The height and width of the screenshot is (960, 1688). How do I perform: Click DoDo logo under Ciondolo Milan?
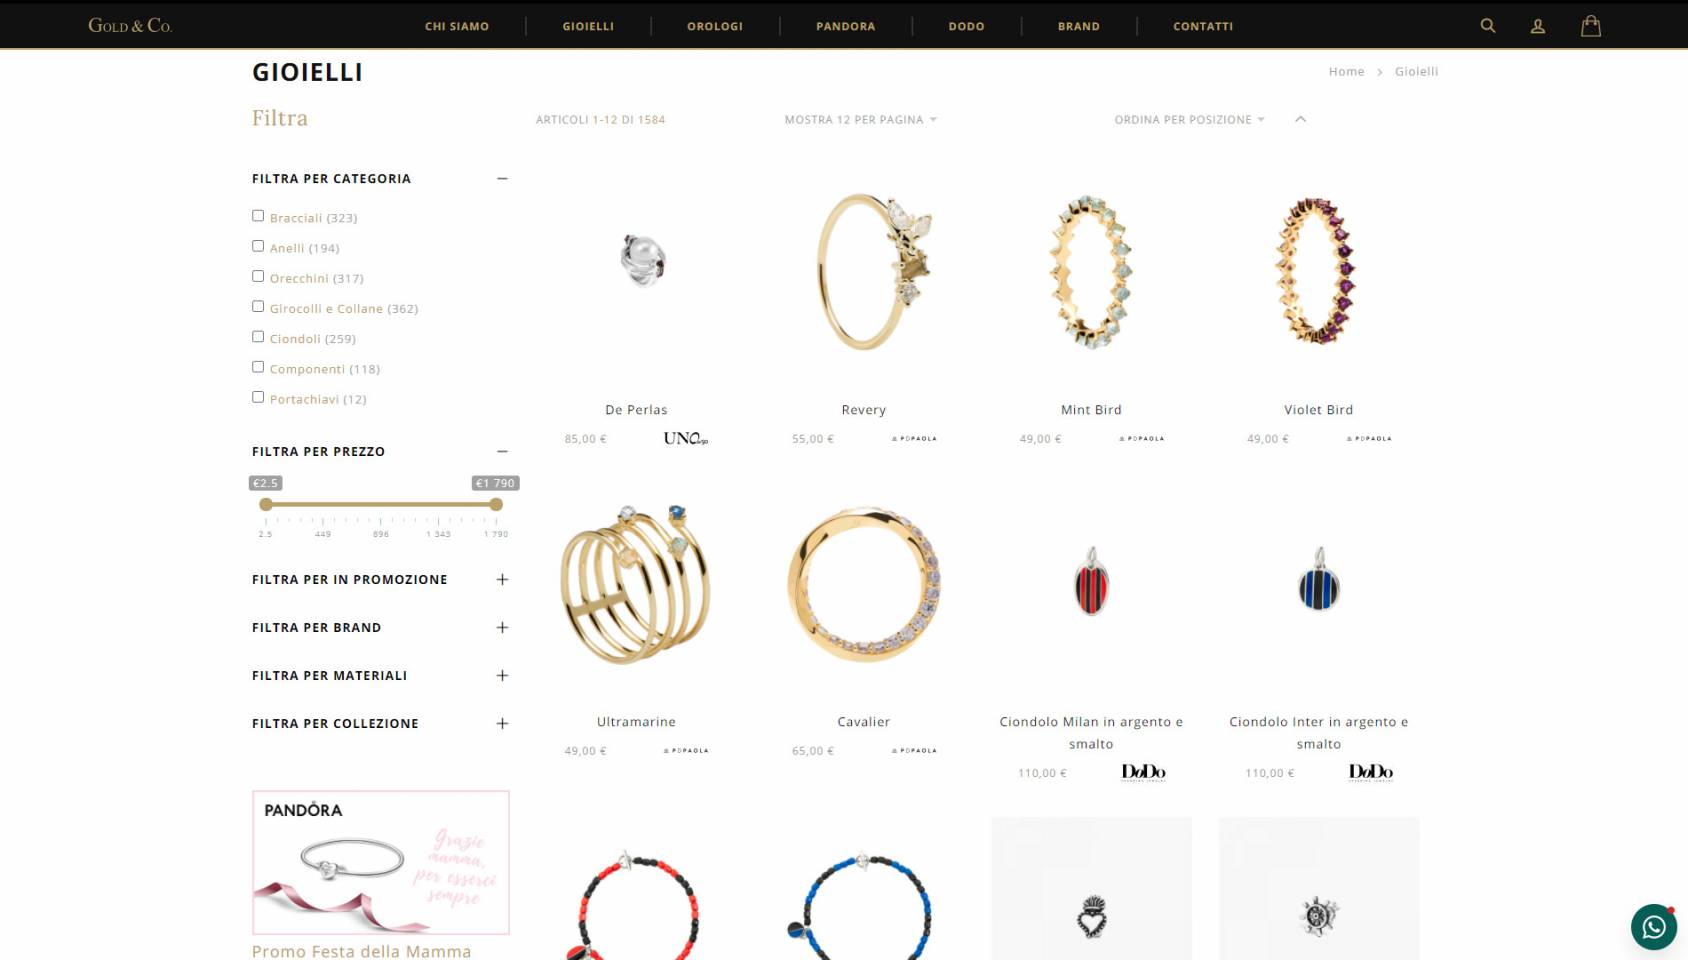[x=1143, y=772]
